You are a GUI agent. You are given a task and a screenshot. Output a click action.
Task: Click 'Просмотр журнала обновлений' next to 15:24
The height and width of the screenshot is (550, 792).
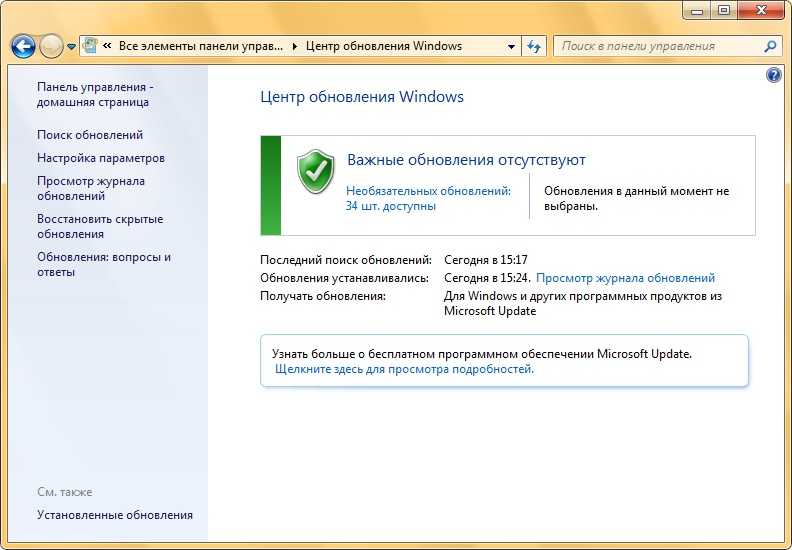pos(625,278)
